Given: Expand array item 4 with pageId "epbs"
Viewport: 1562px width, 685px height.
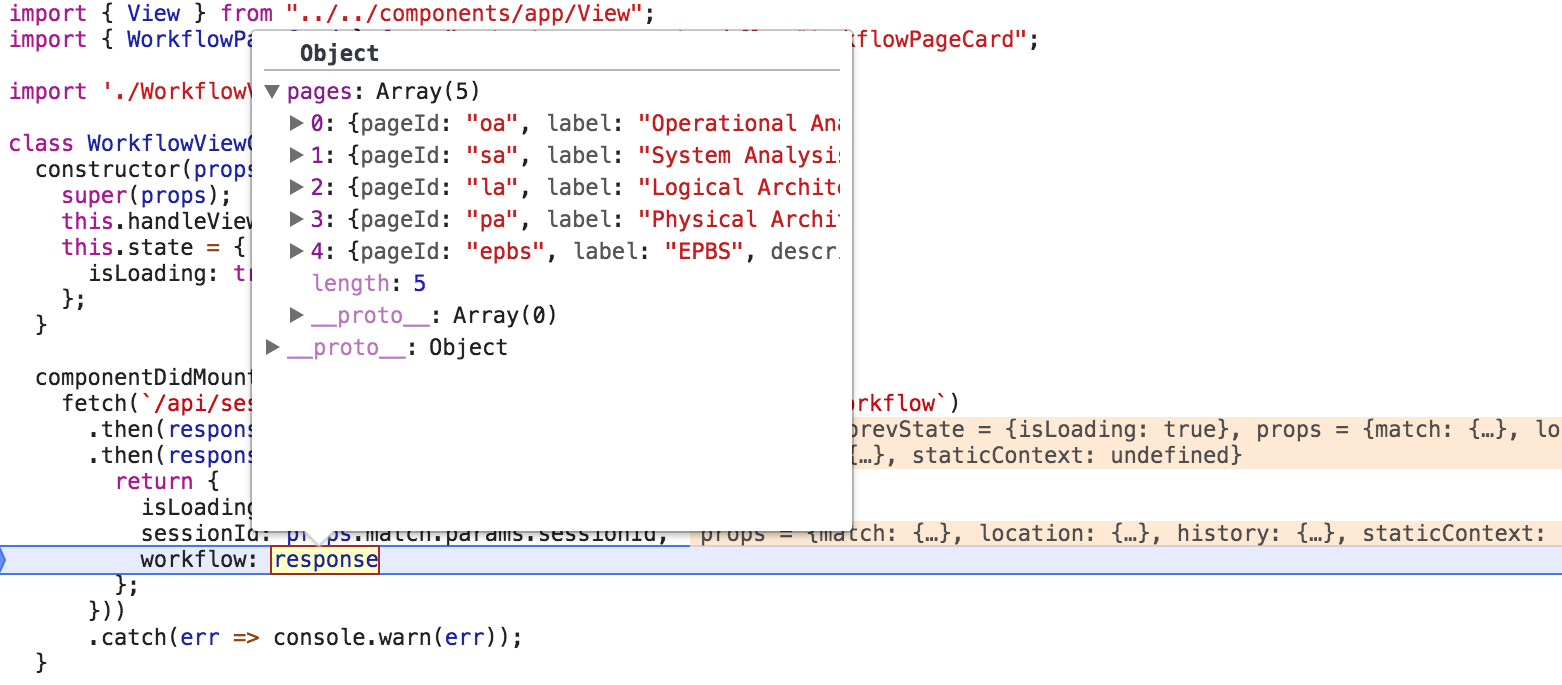Looking at the screenshot, I should (x=296, y=252).
